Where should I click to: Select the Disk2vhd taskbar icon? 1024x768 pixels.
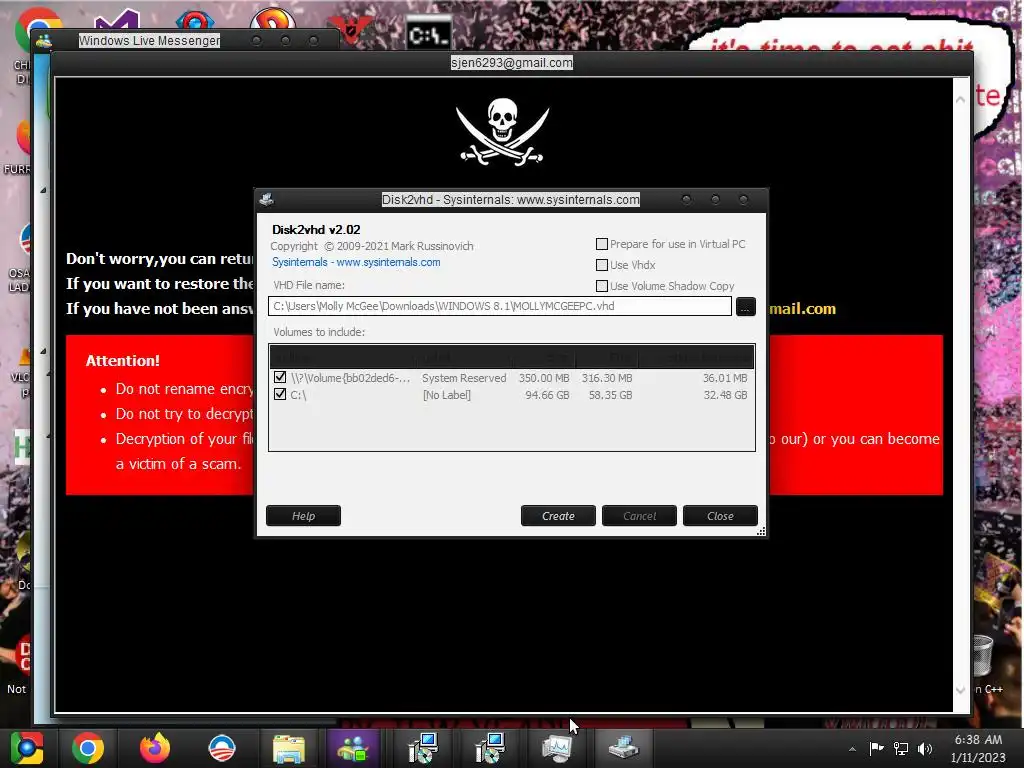(x=624, y=748)
